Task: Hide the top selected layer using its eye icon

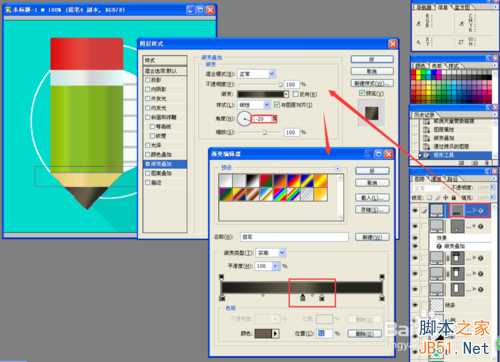Action: [415, 211]
